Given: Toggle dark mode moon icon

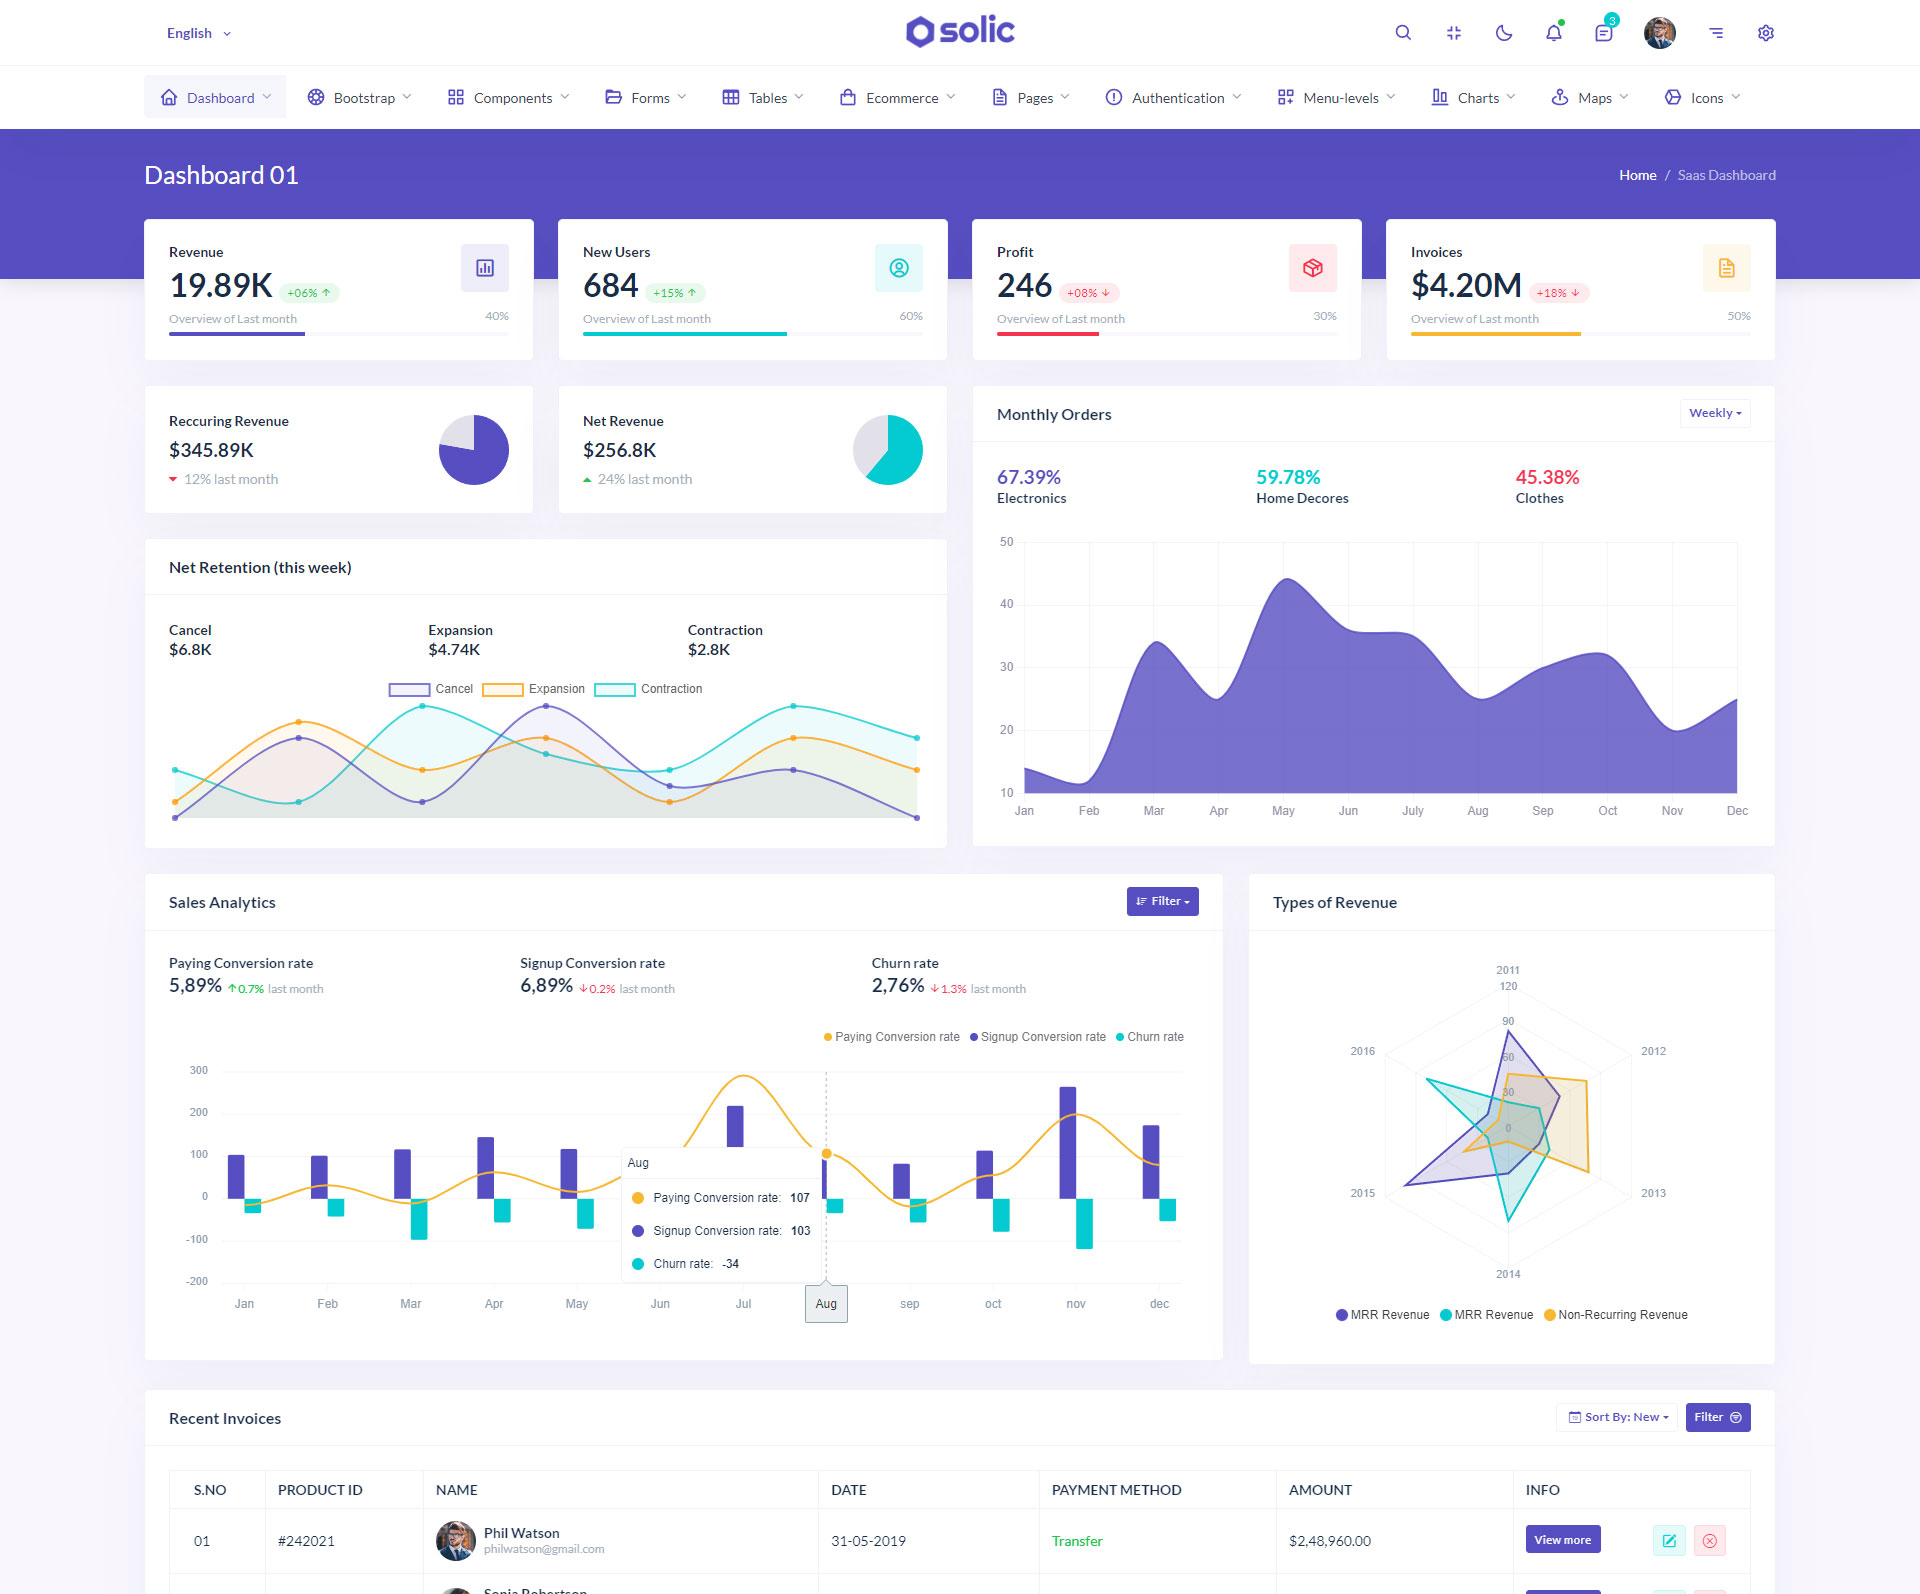Looking at the screenshot, I should pos(1503,33).
